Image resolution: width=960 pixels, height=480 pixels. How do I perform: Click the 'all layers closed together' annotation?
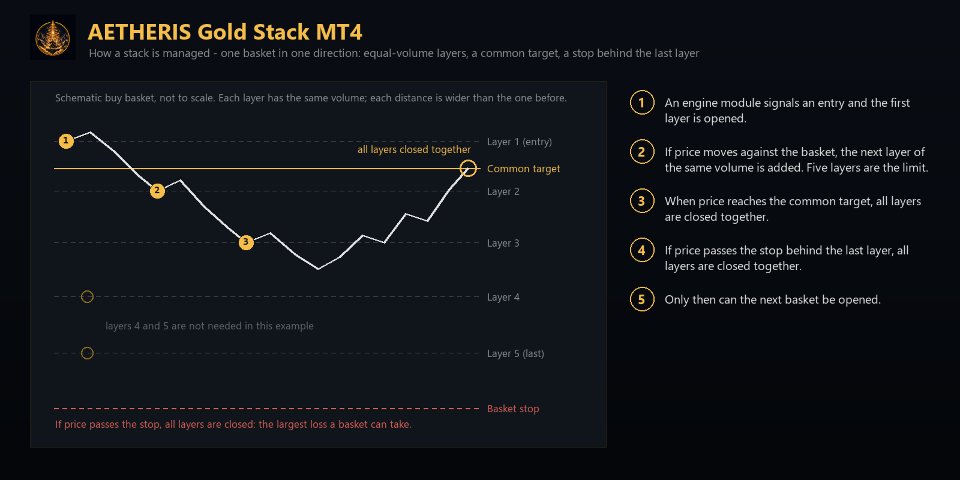(x=414, y=150)
